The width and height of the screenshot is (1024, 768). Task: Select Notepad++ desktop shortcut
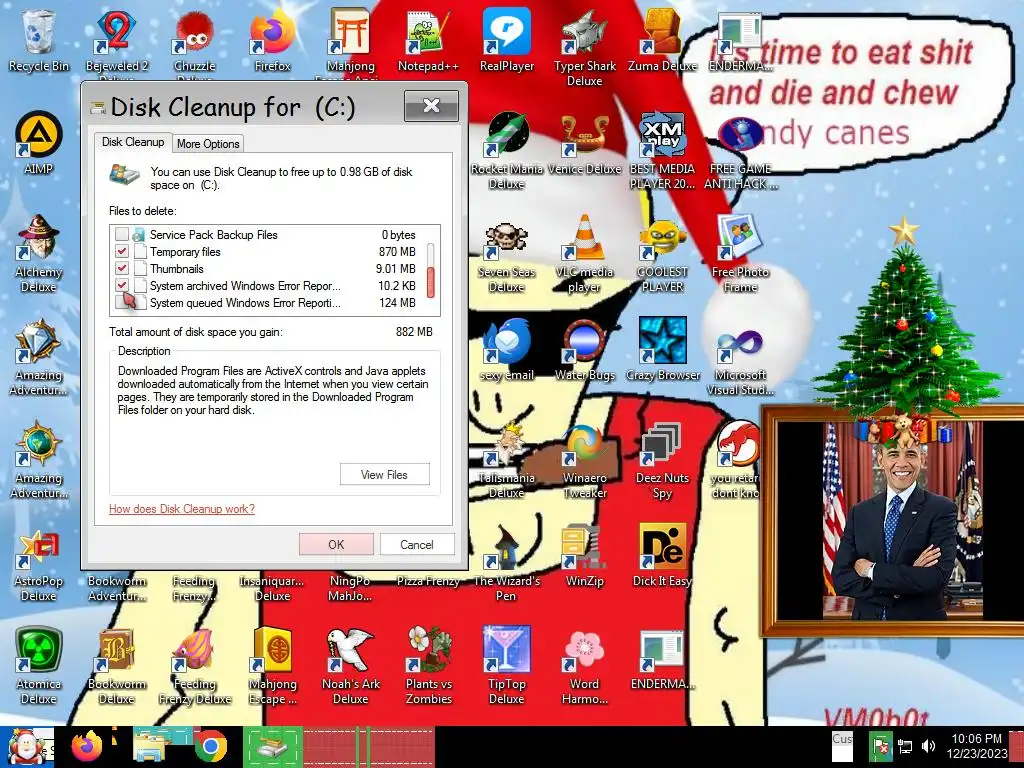(x=428, y=39)
